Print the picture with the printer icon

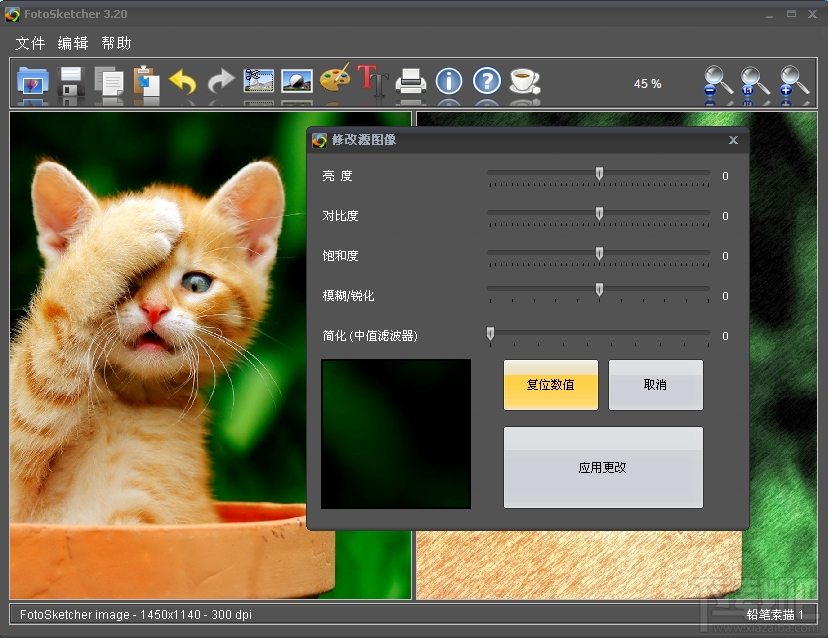[x=411, y=81]
